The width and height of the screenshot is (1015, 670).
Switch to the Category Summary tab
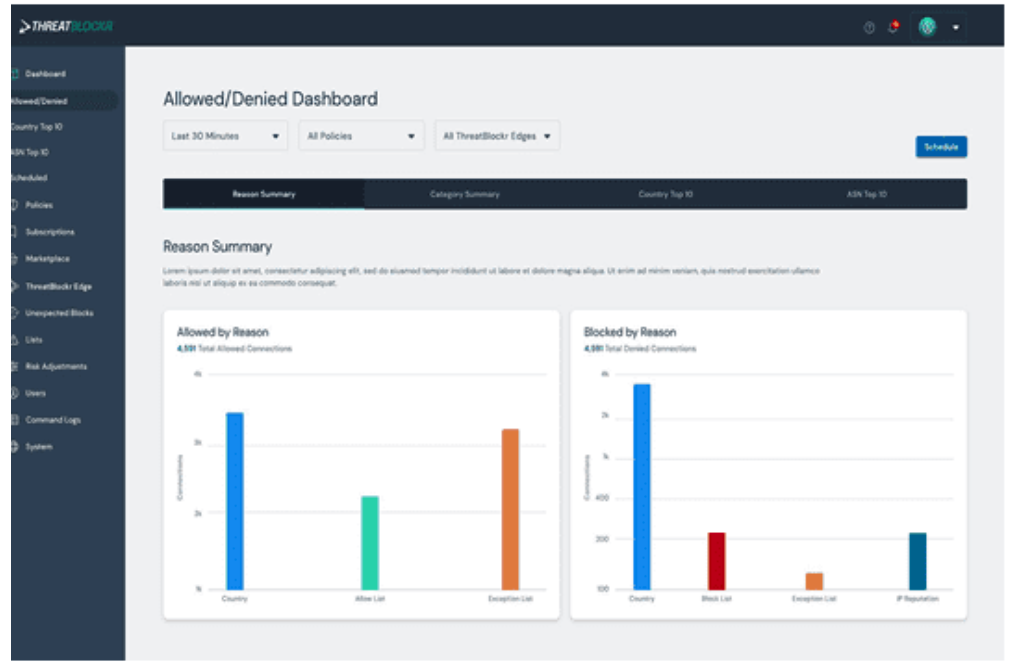(x=464, y=194)
